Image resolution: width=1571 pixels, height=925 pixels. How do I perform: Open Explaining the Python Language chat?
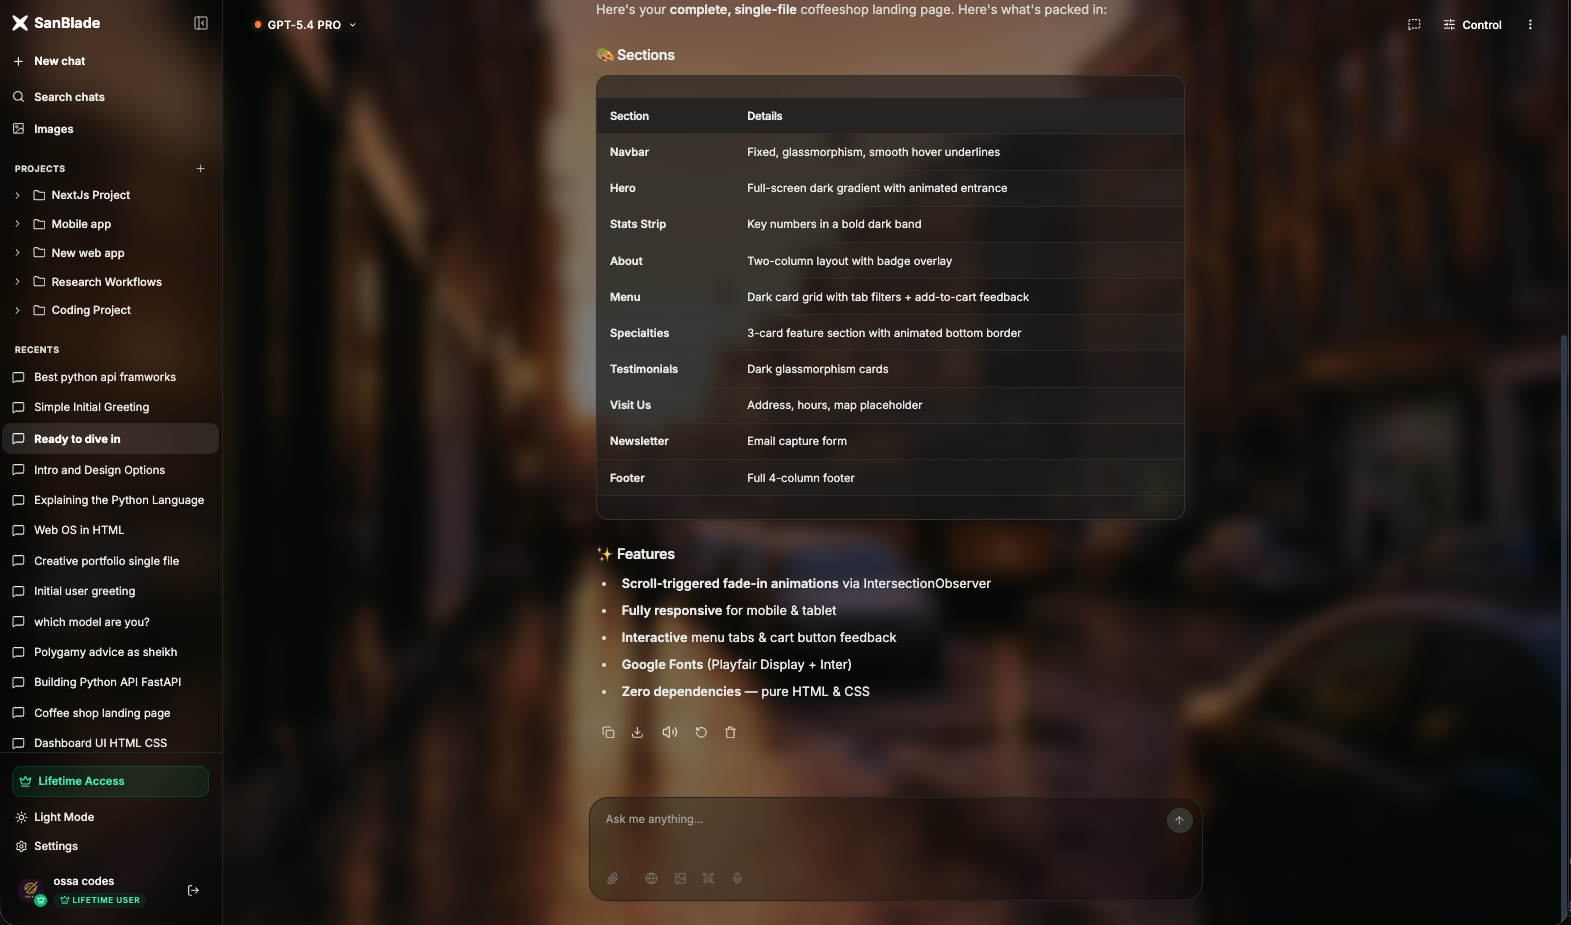point(119,500)
